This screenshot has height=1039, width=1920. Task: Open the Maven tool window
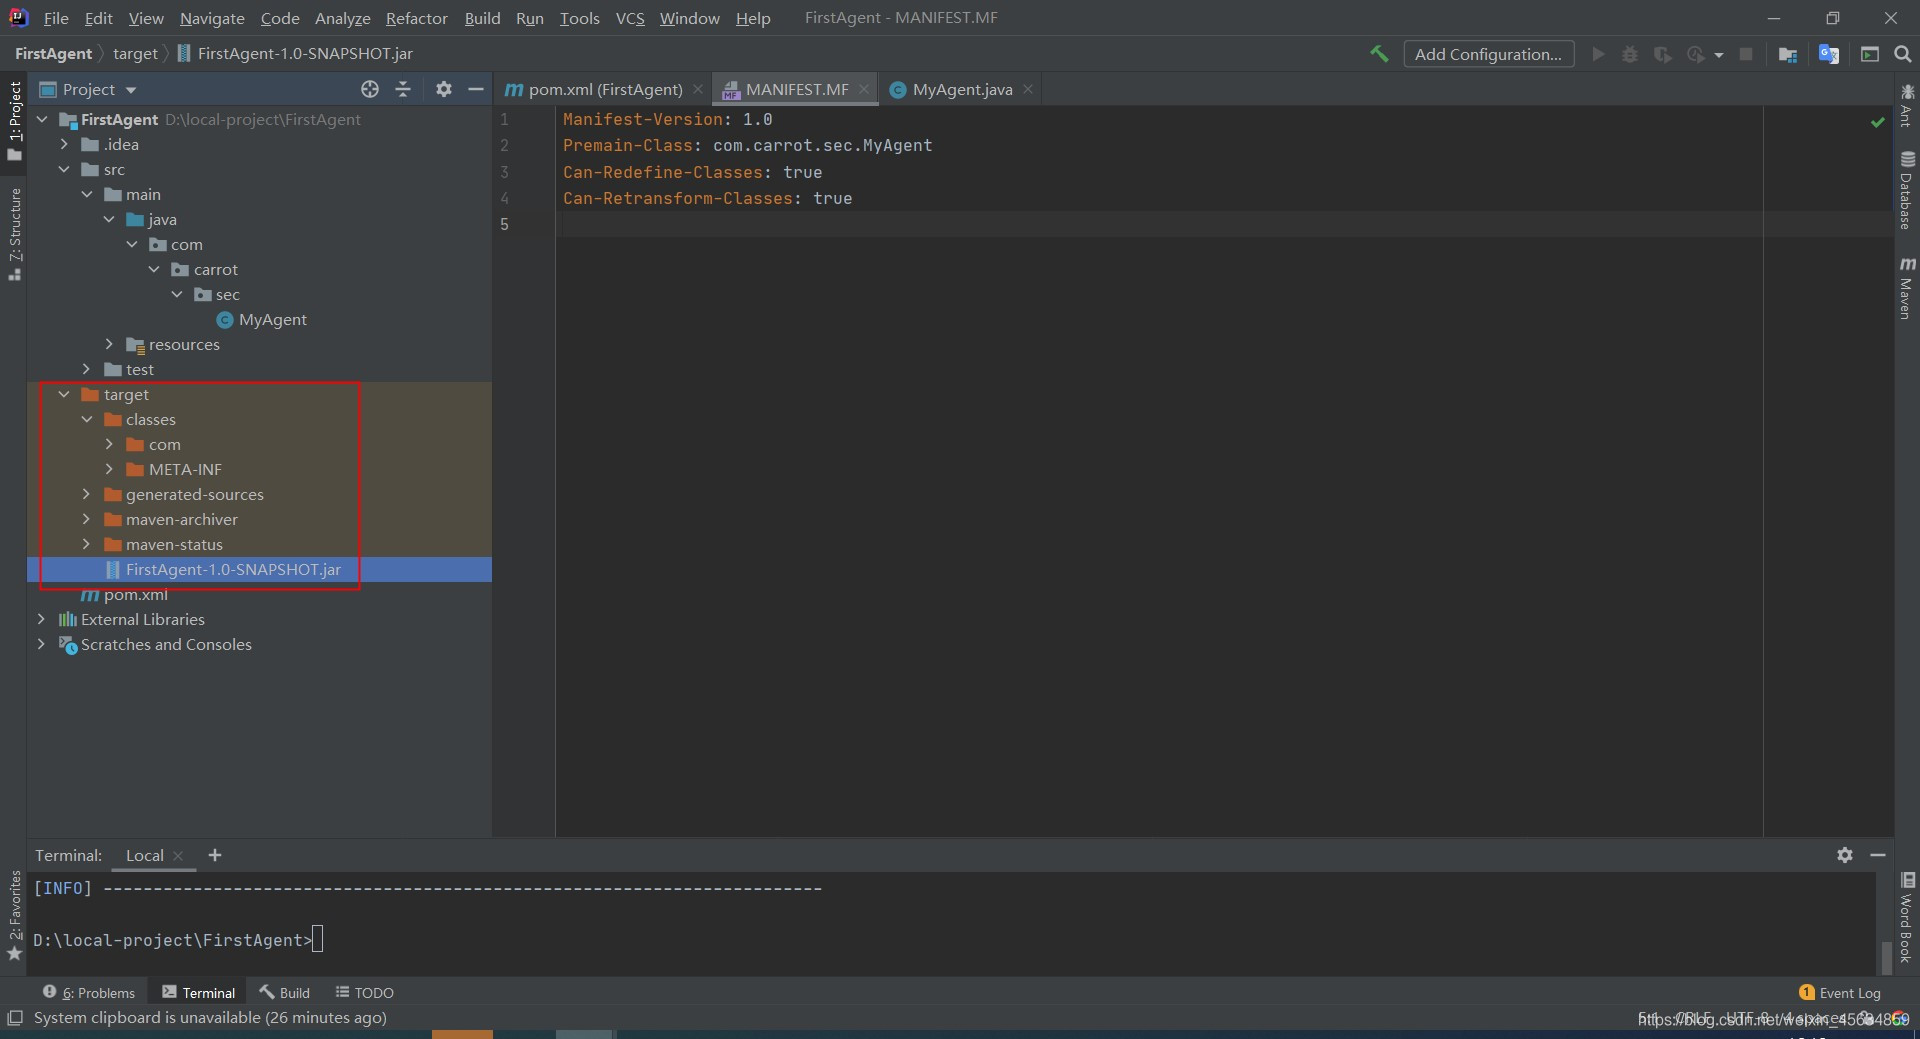[x=1907, y=288]
